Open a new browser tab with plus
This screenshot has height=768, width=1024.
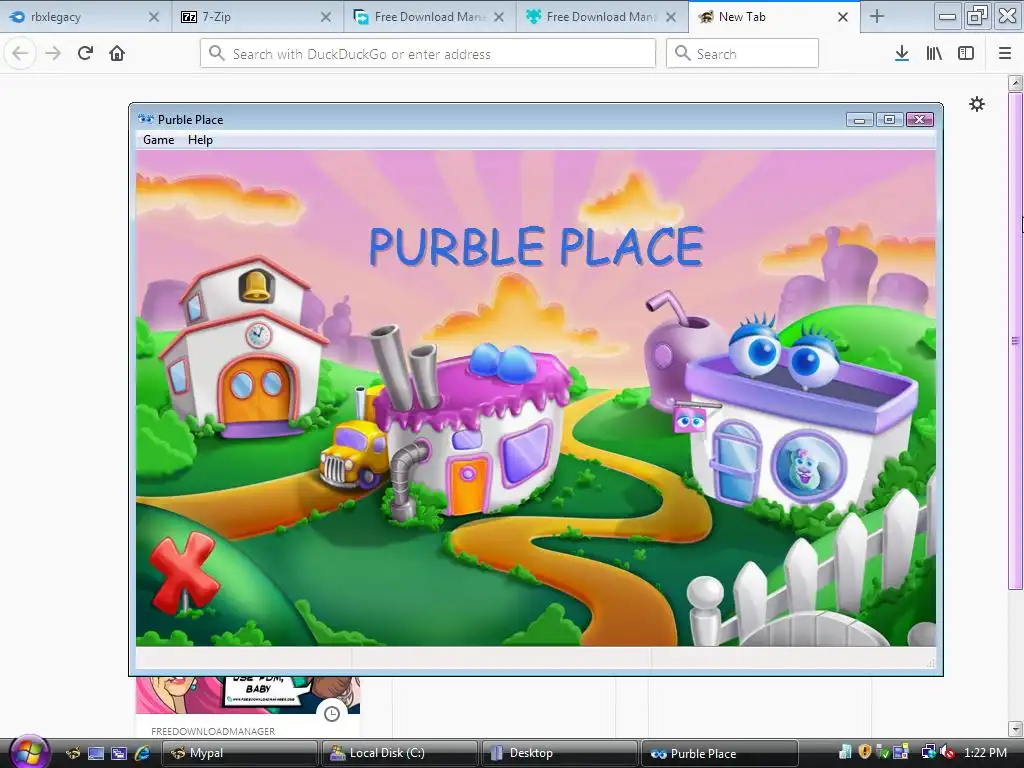[877, 17]
